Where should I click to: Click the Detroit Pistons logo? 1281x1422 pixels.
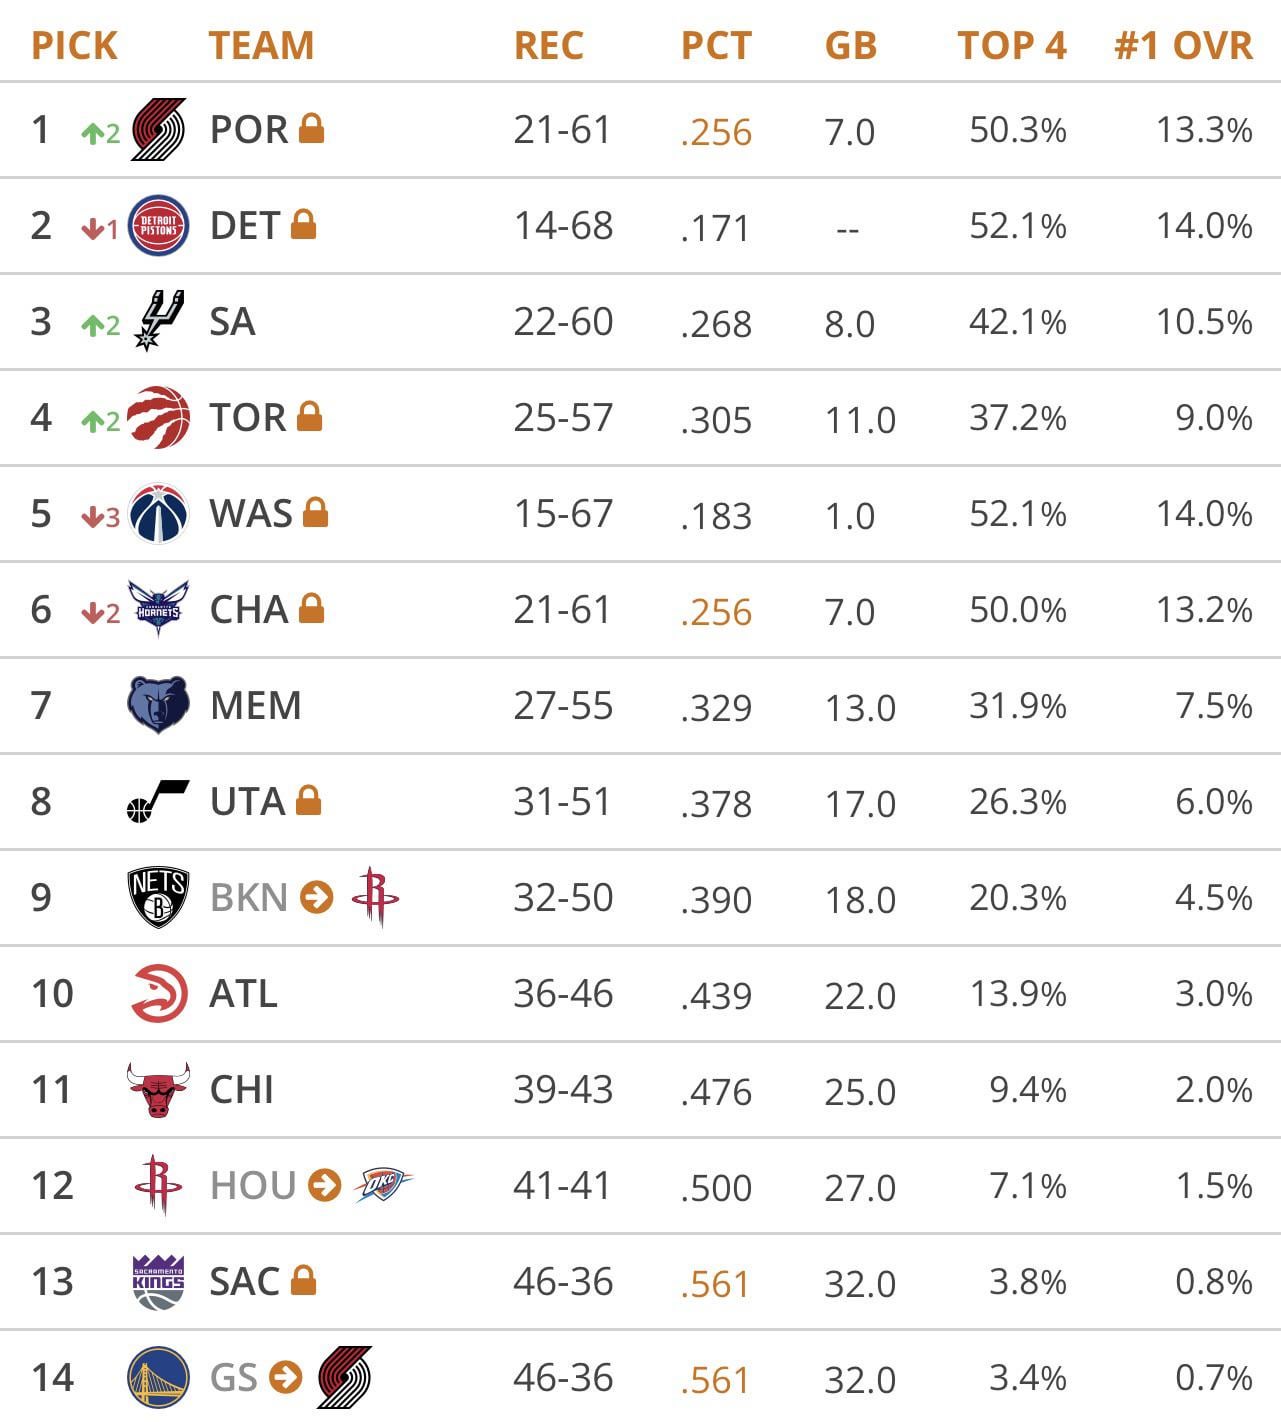coord(158,225)
